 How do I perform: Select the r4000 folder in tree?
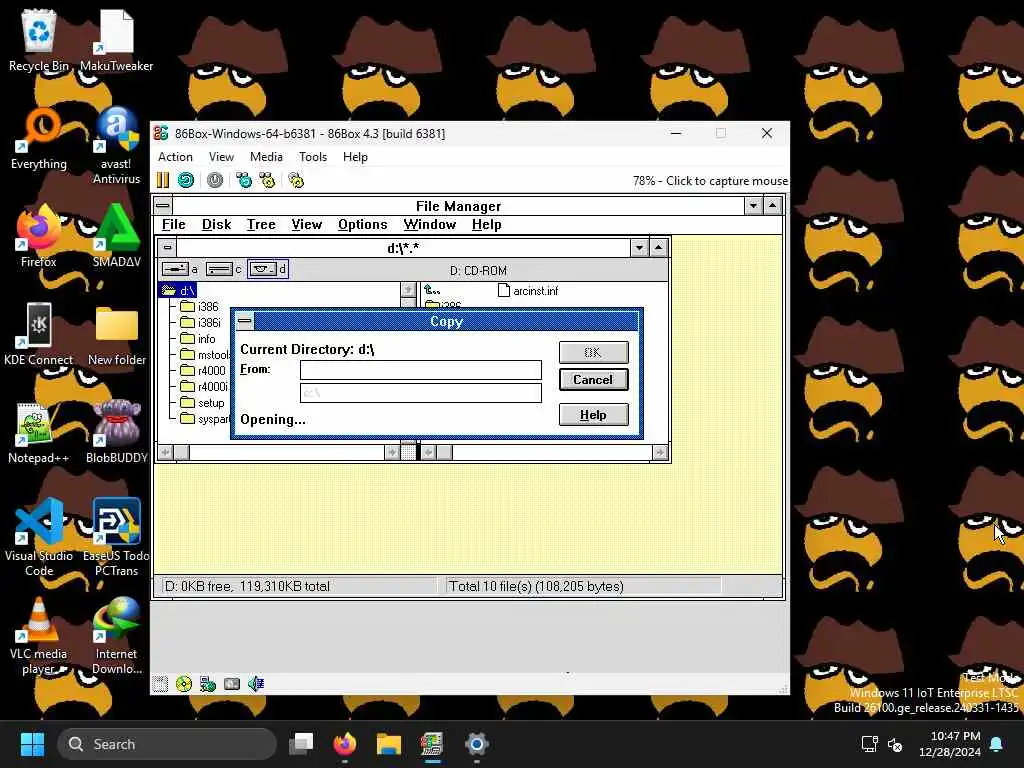[x=203, y=370]
